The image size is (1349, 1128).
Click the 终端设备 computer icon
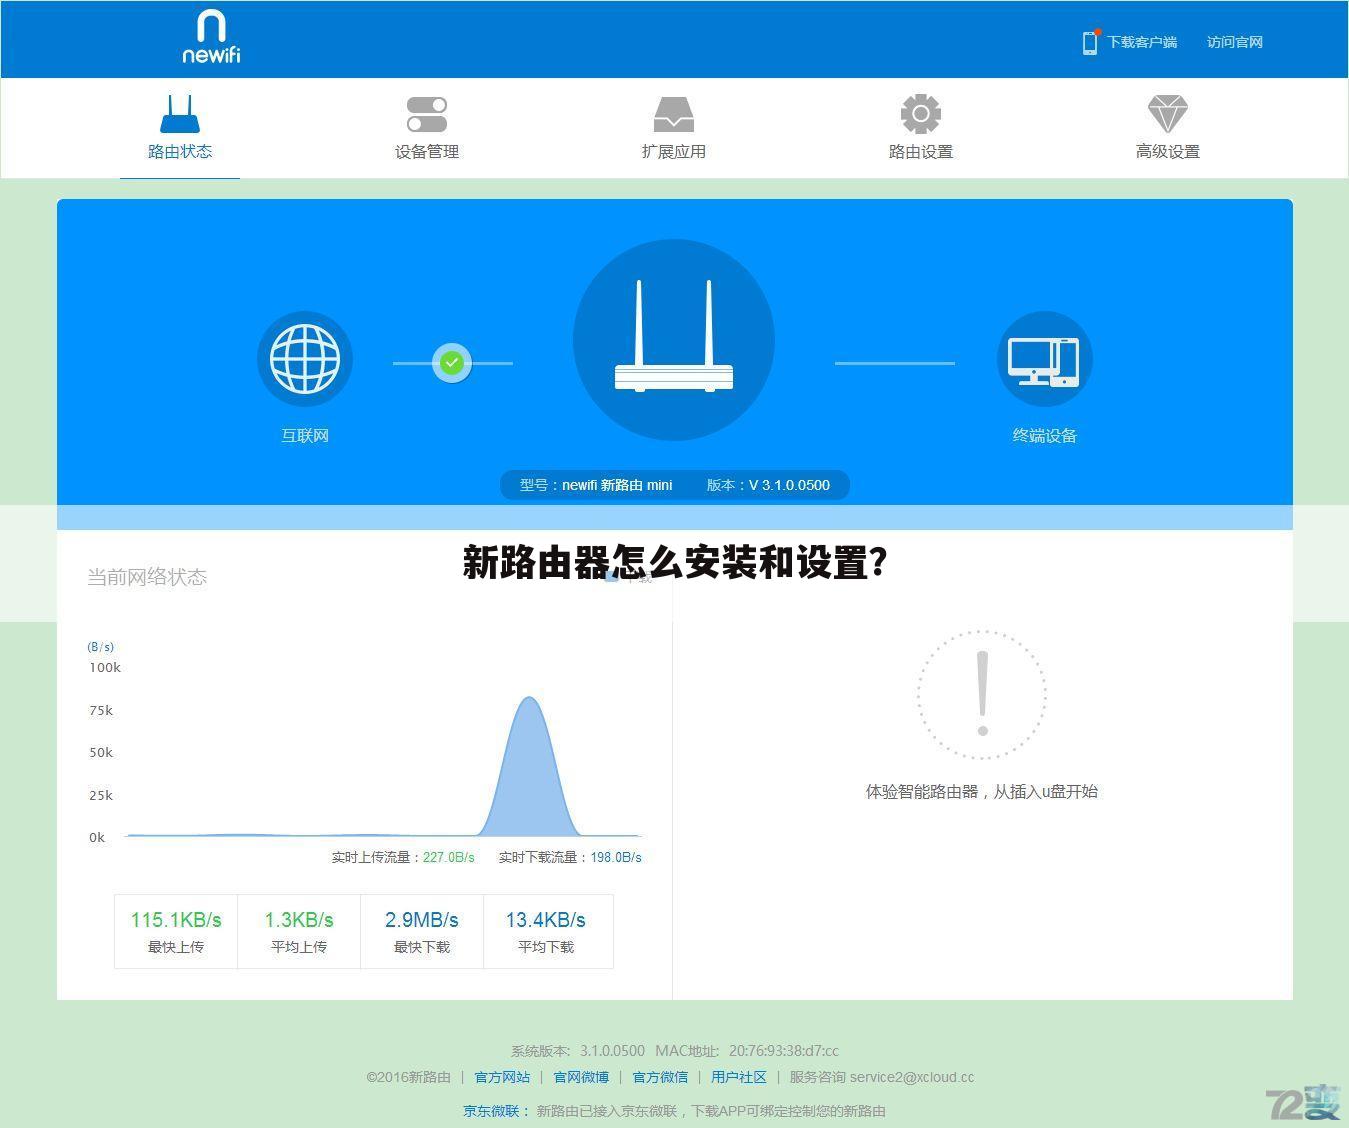click(1045, 359)
